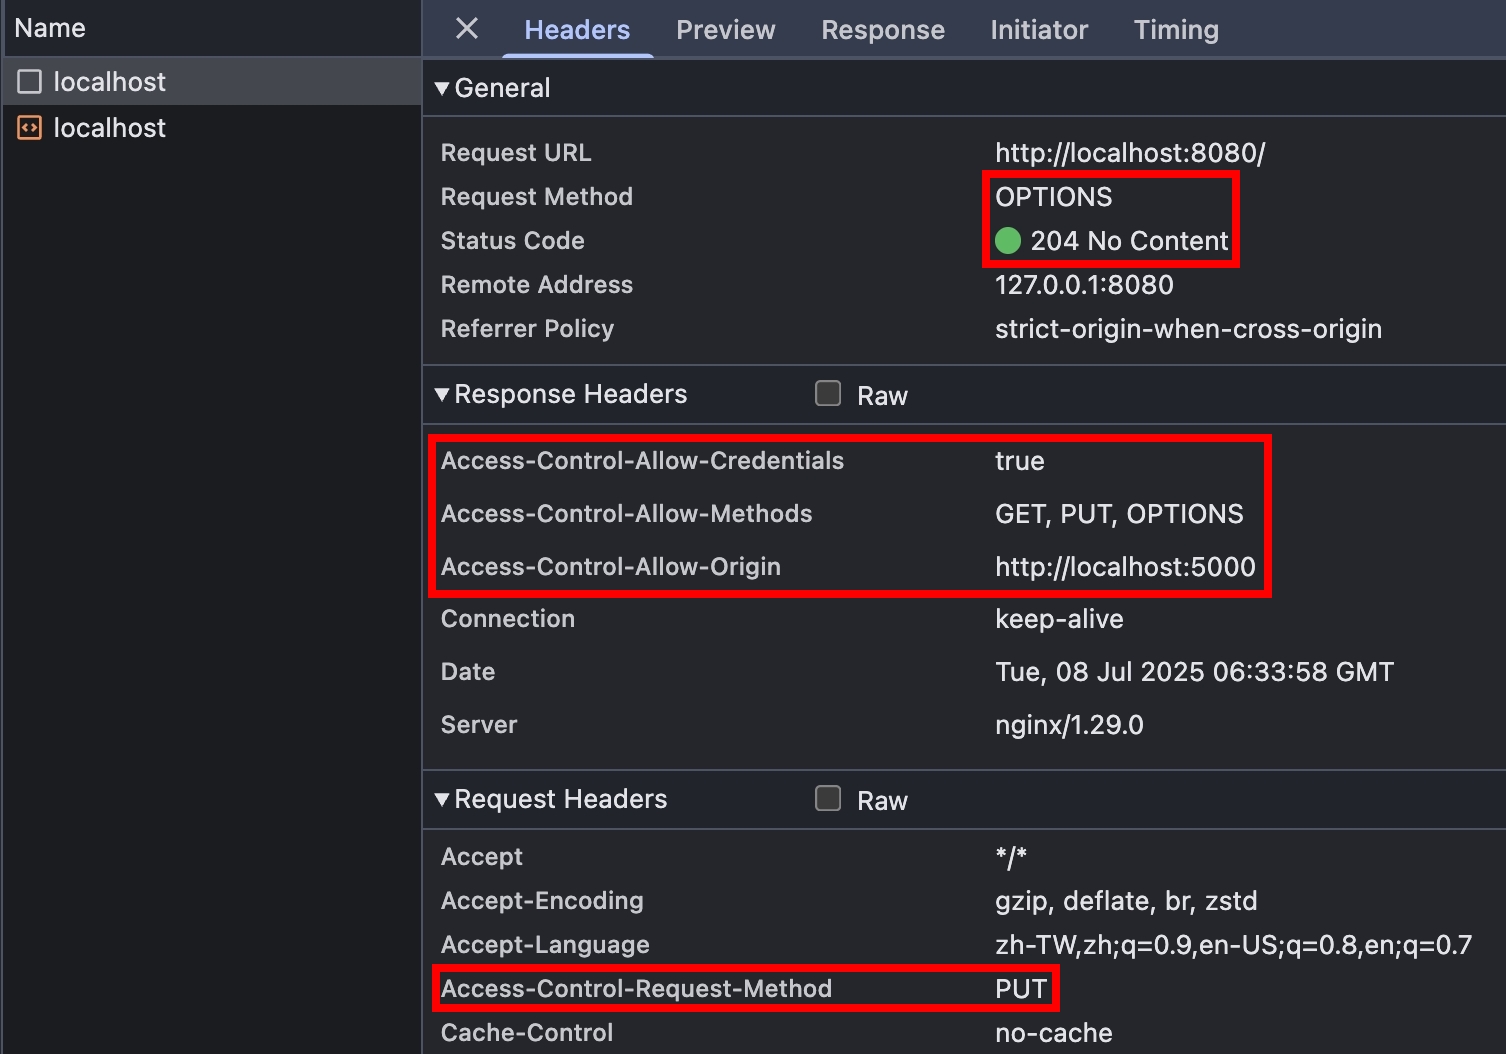The image size is (1506, 1054).
Task: Switch to the Headers tab
Action: (577, 30)
